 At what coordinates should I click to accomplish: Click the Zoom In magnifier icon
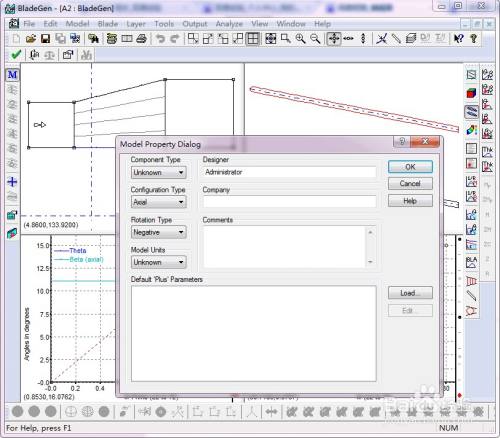tap(300, 39)
